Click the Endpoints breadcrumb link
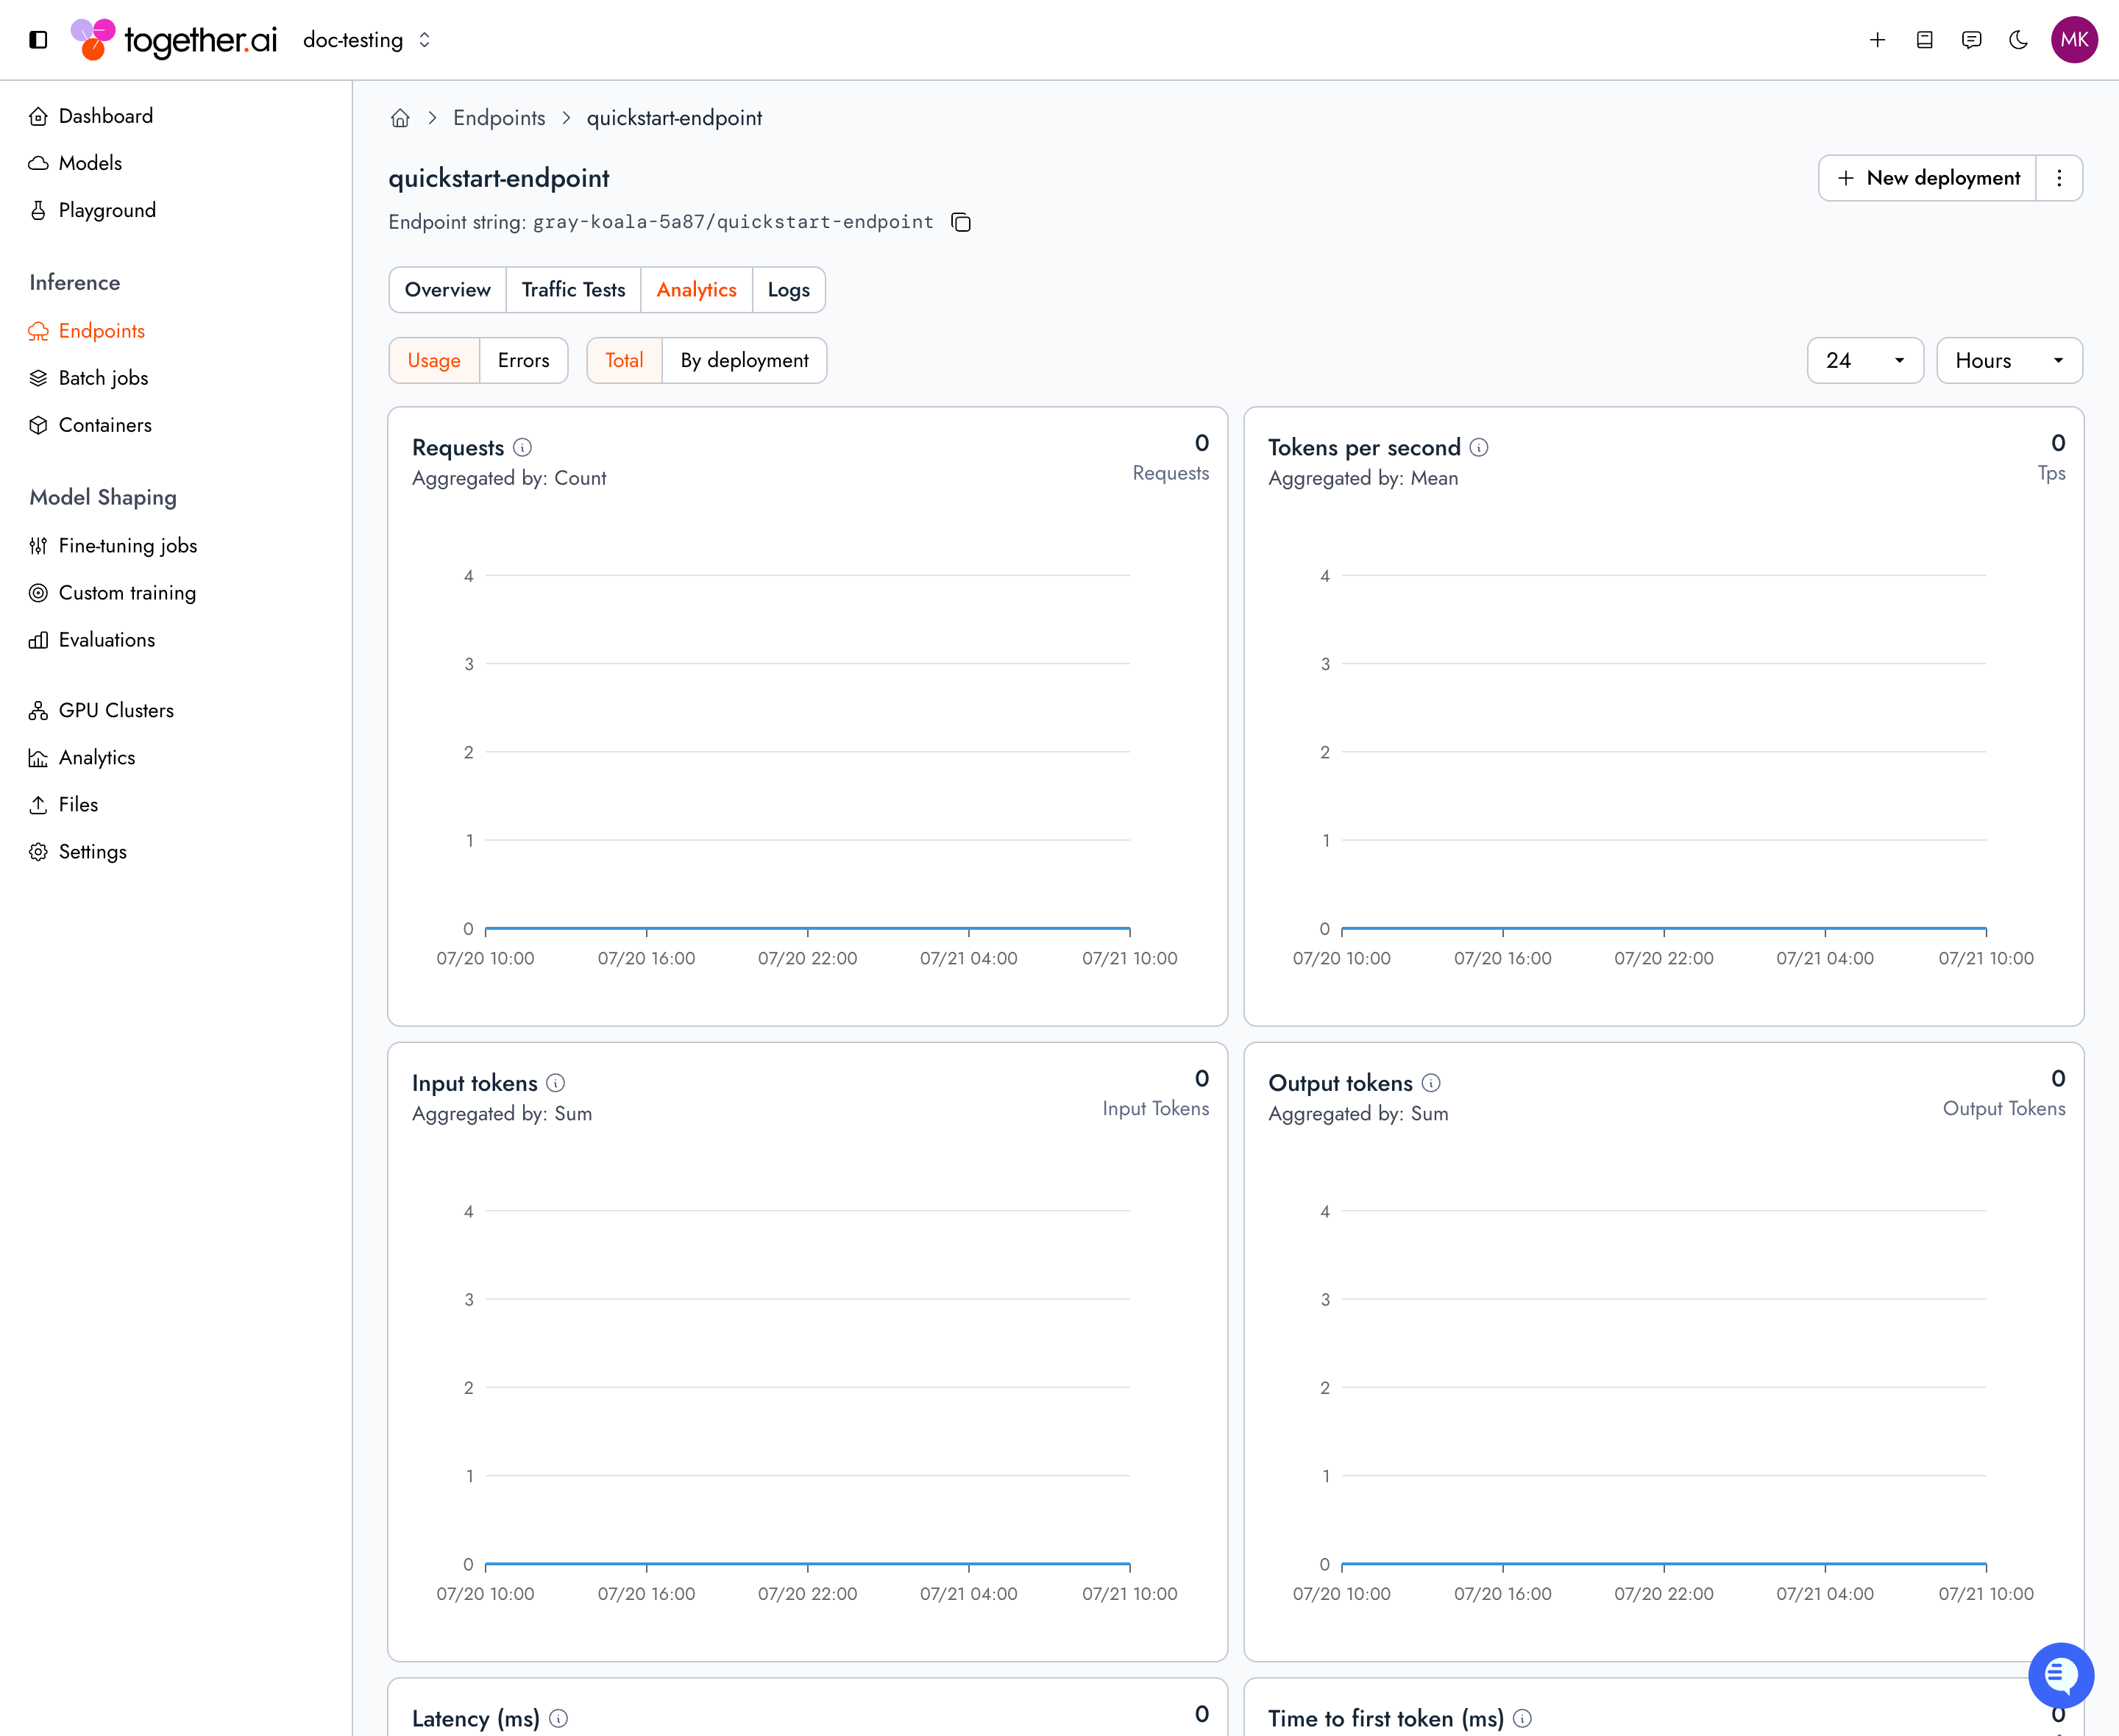The height and width of the screenshot is (1736, 2119). (499, 118)
